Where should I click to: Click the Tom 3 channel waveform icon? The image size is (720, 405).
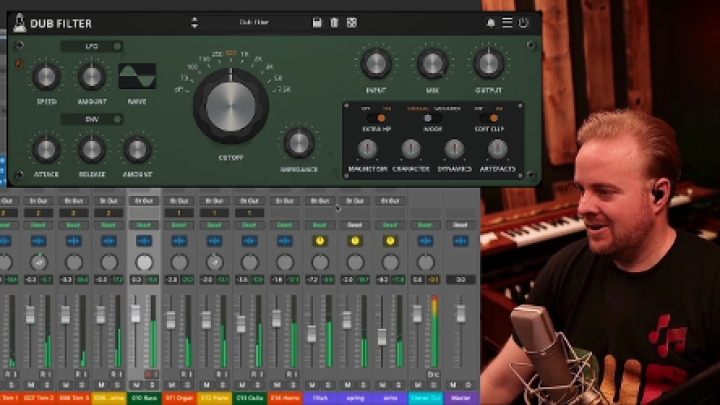coord(73,241)
